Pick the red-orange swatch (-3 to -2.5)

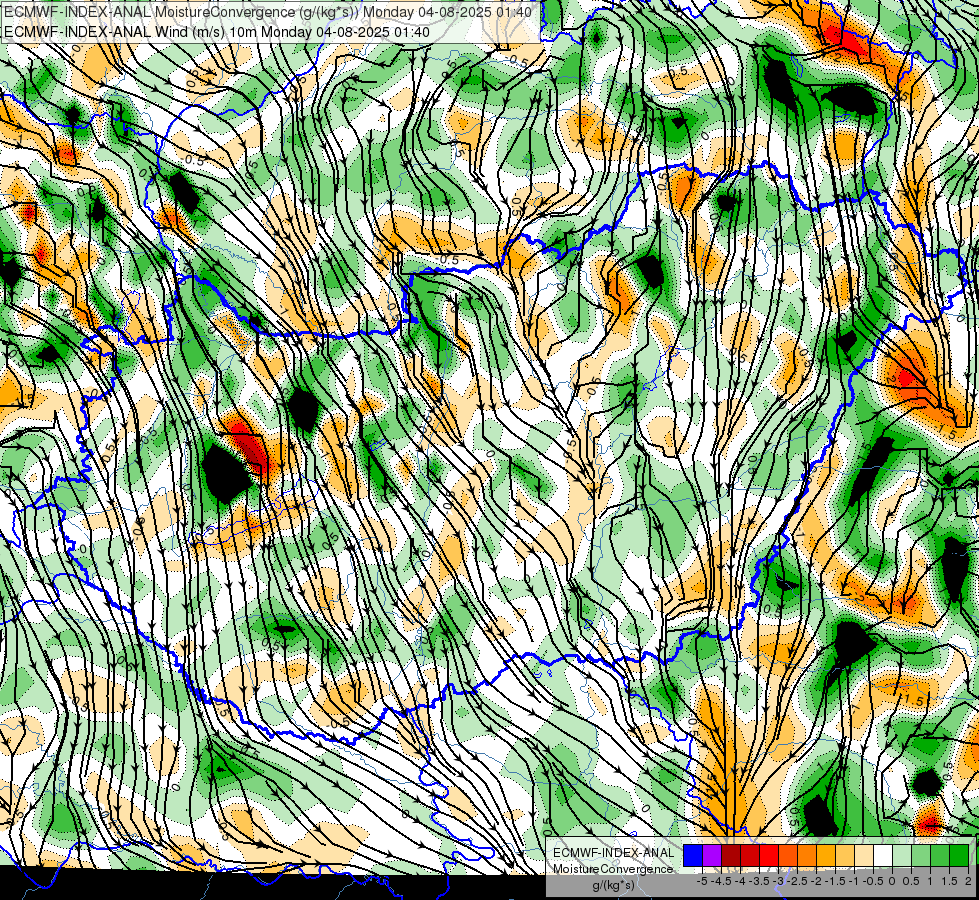788,856
